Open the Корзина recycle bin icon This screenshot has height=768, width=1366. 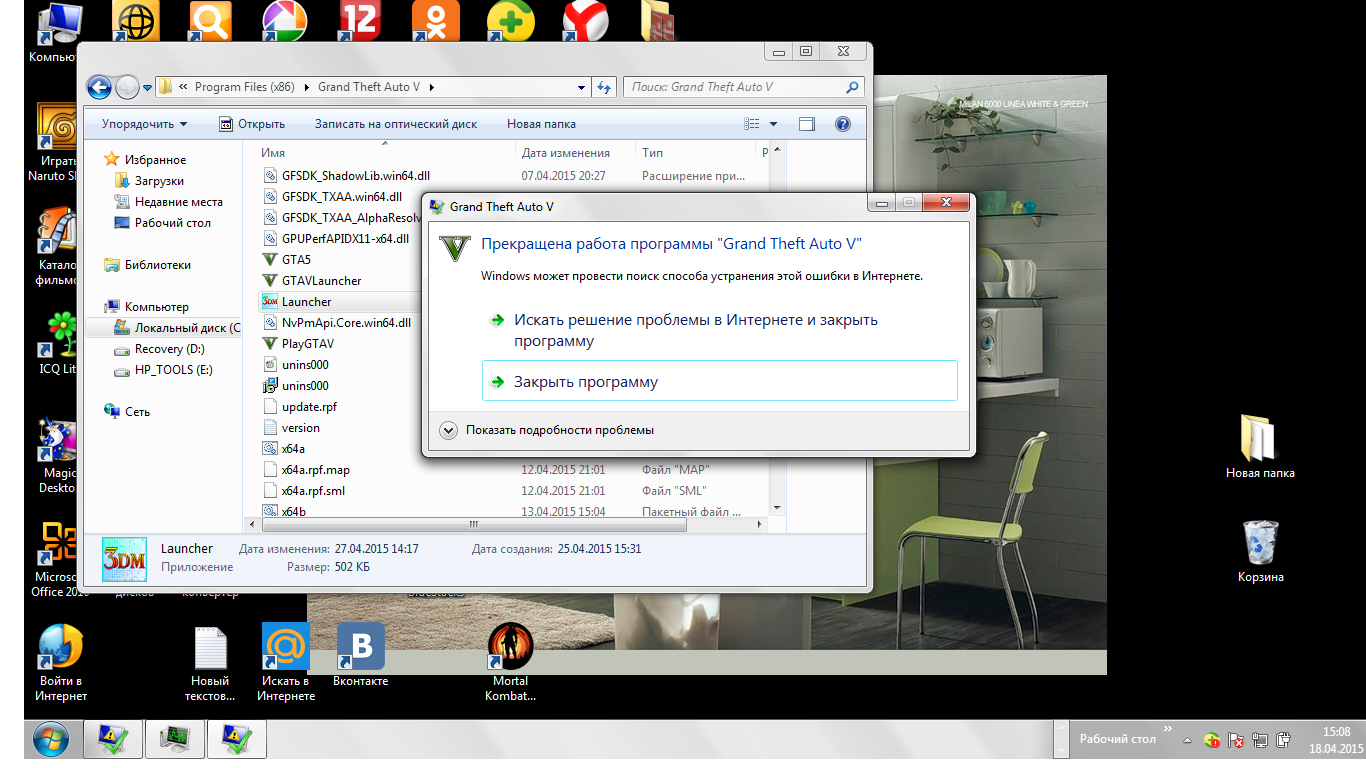(x=1260, y=551)
